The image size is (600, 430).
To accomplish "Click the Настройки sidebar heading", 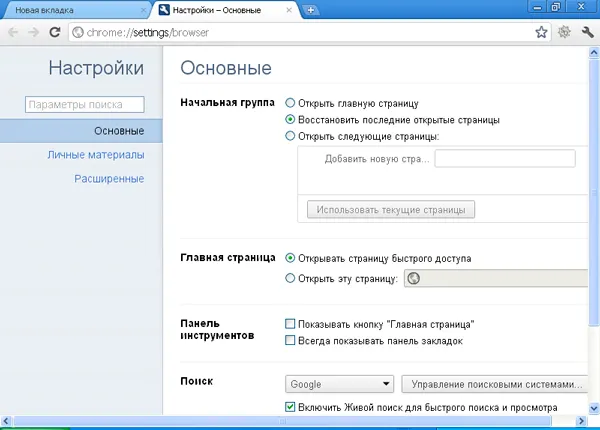I will (x=96, y=68).
